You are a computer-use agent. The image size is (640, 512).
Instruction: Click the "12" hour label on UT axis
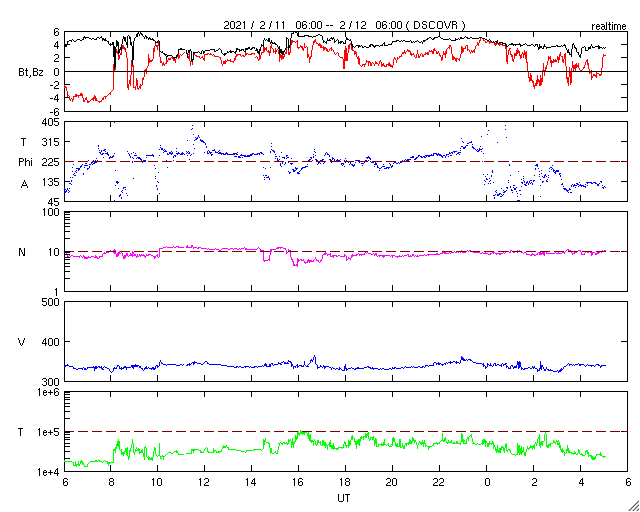coord(204,482)
